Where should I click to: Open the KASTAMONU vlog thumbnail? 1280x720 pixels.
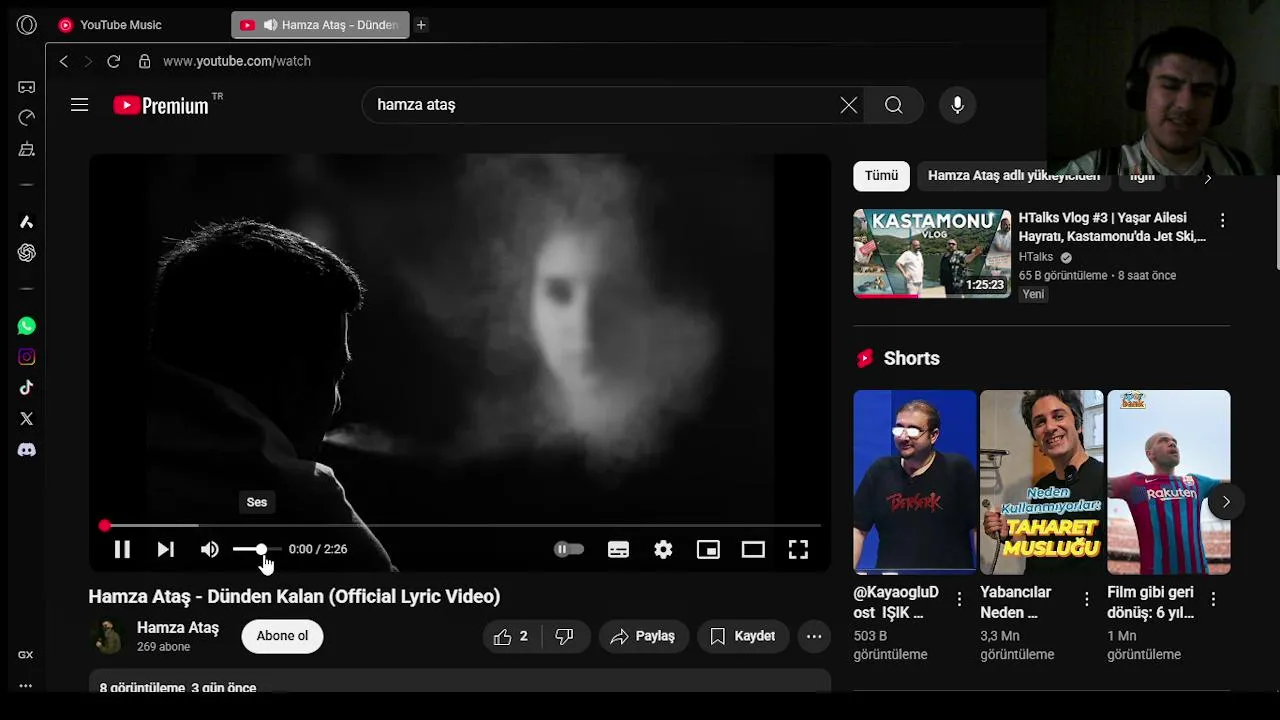(x=932, y=254)
